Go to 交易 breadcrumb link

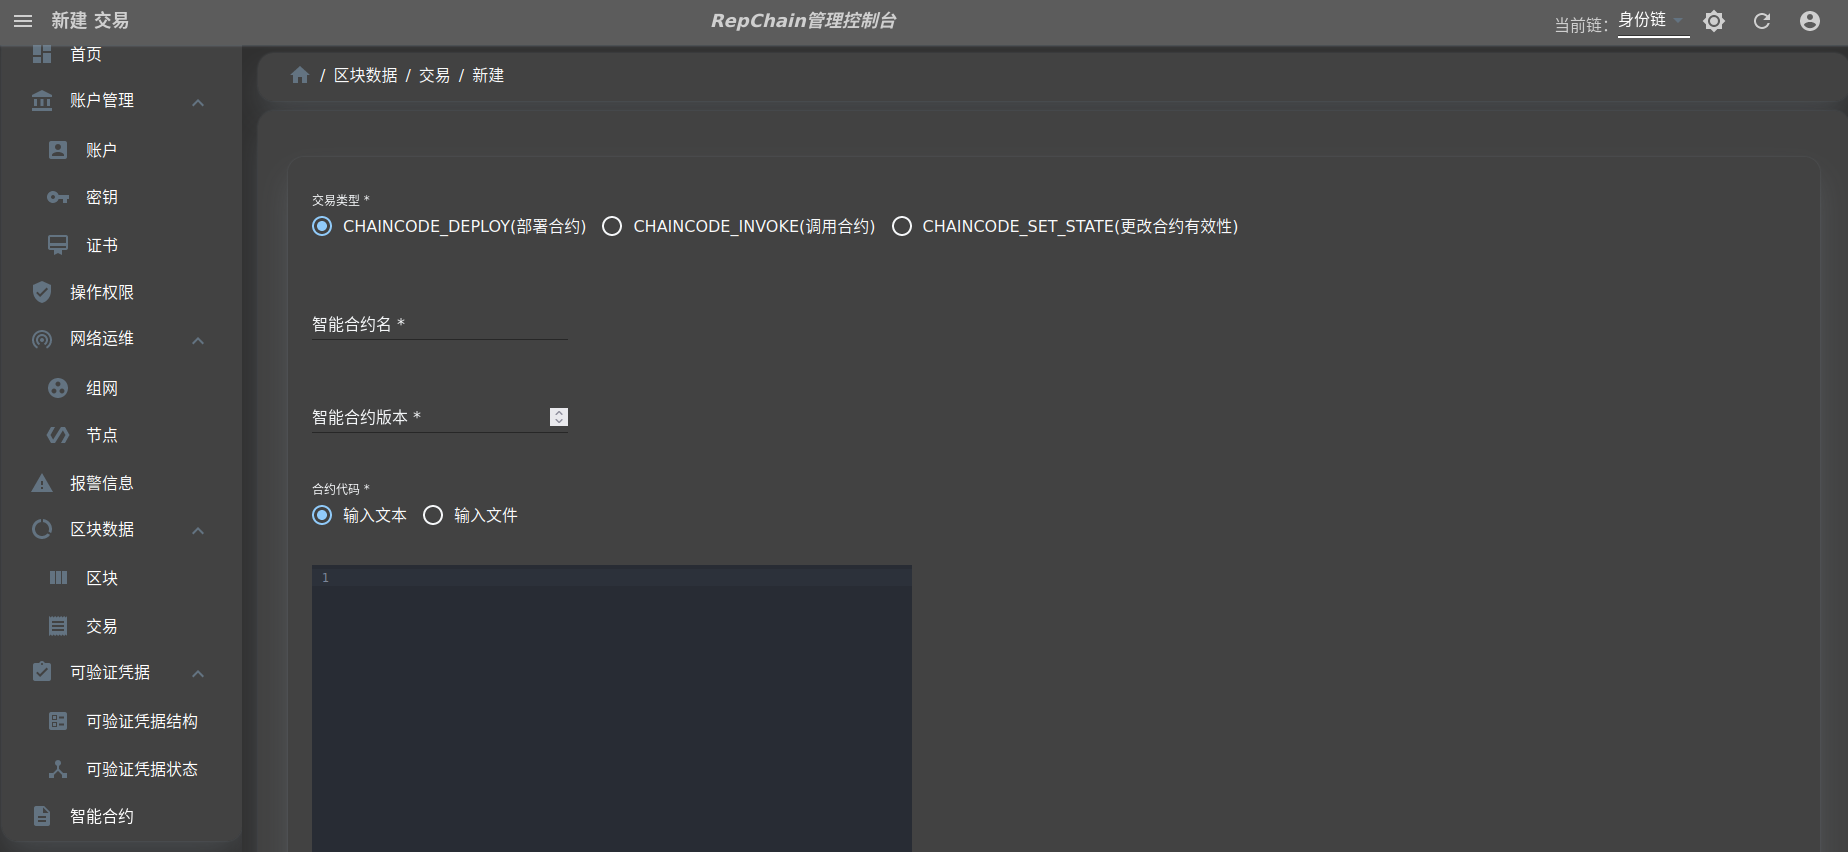435,75
